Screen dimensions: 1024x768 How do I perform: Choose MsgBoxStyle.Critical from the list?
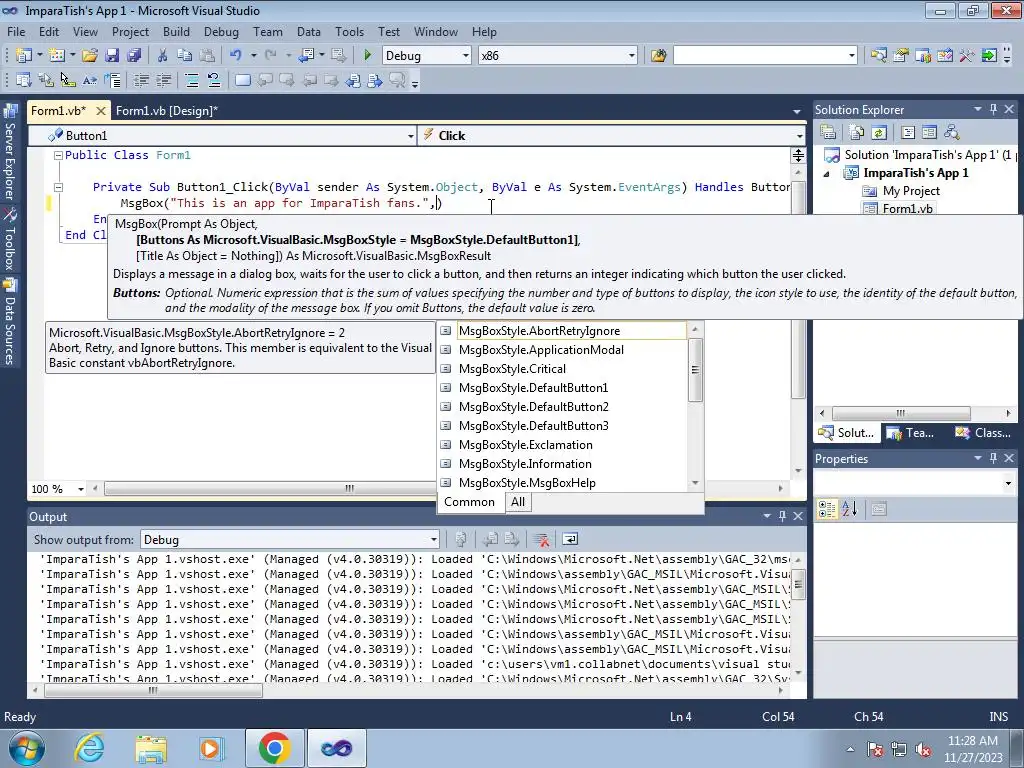512,368
